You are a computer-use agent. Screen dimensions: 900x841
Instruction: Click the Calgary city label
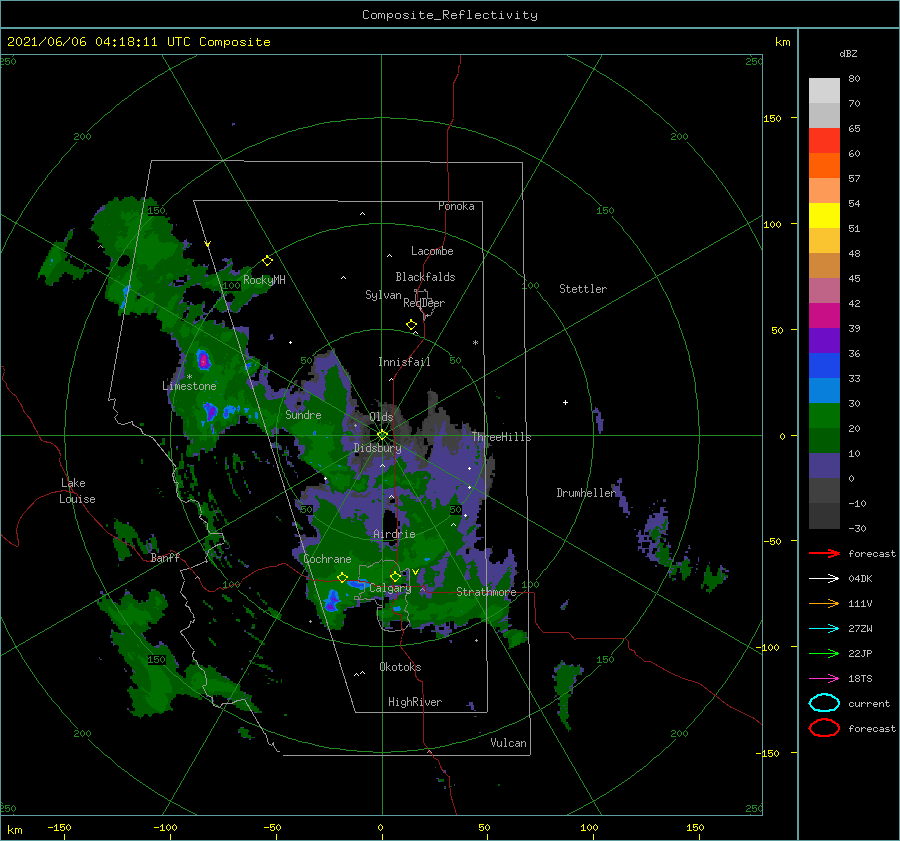(x=390, y=588)
